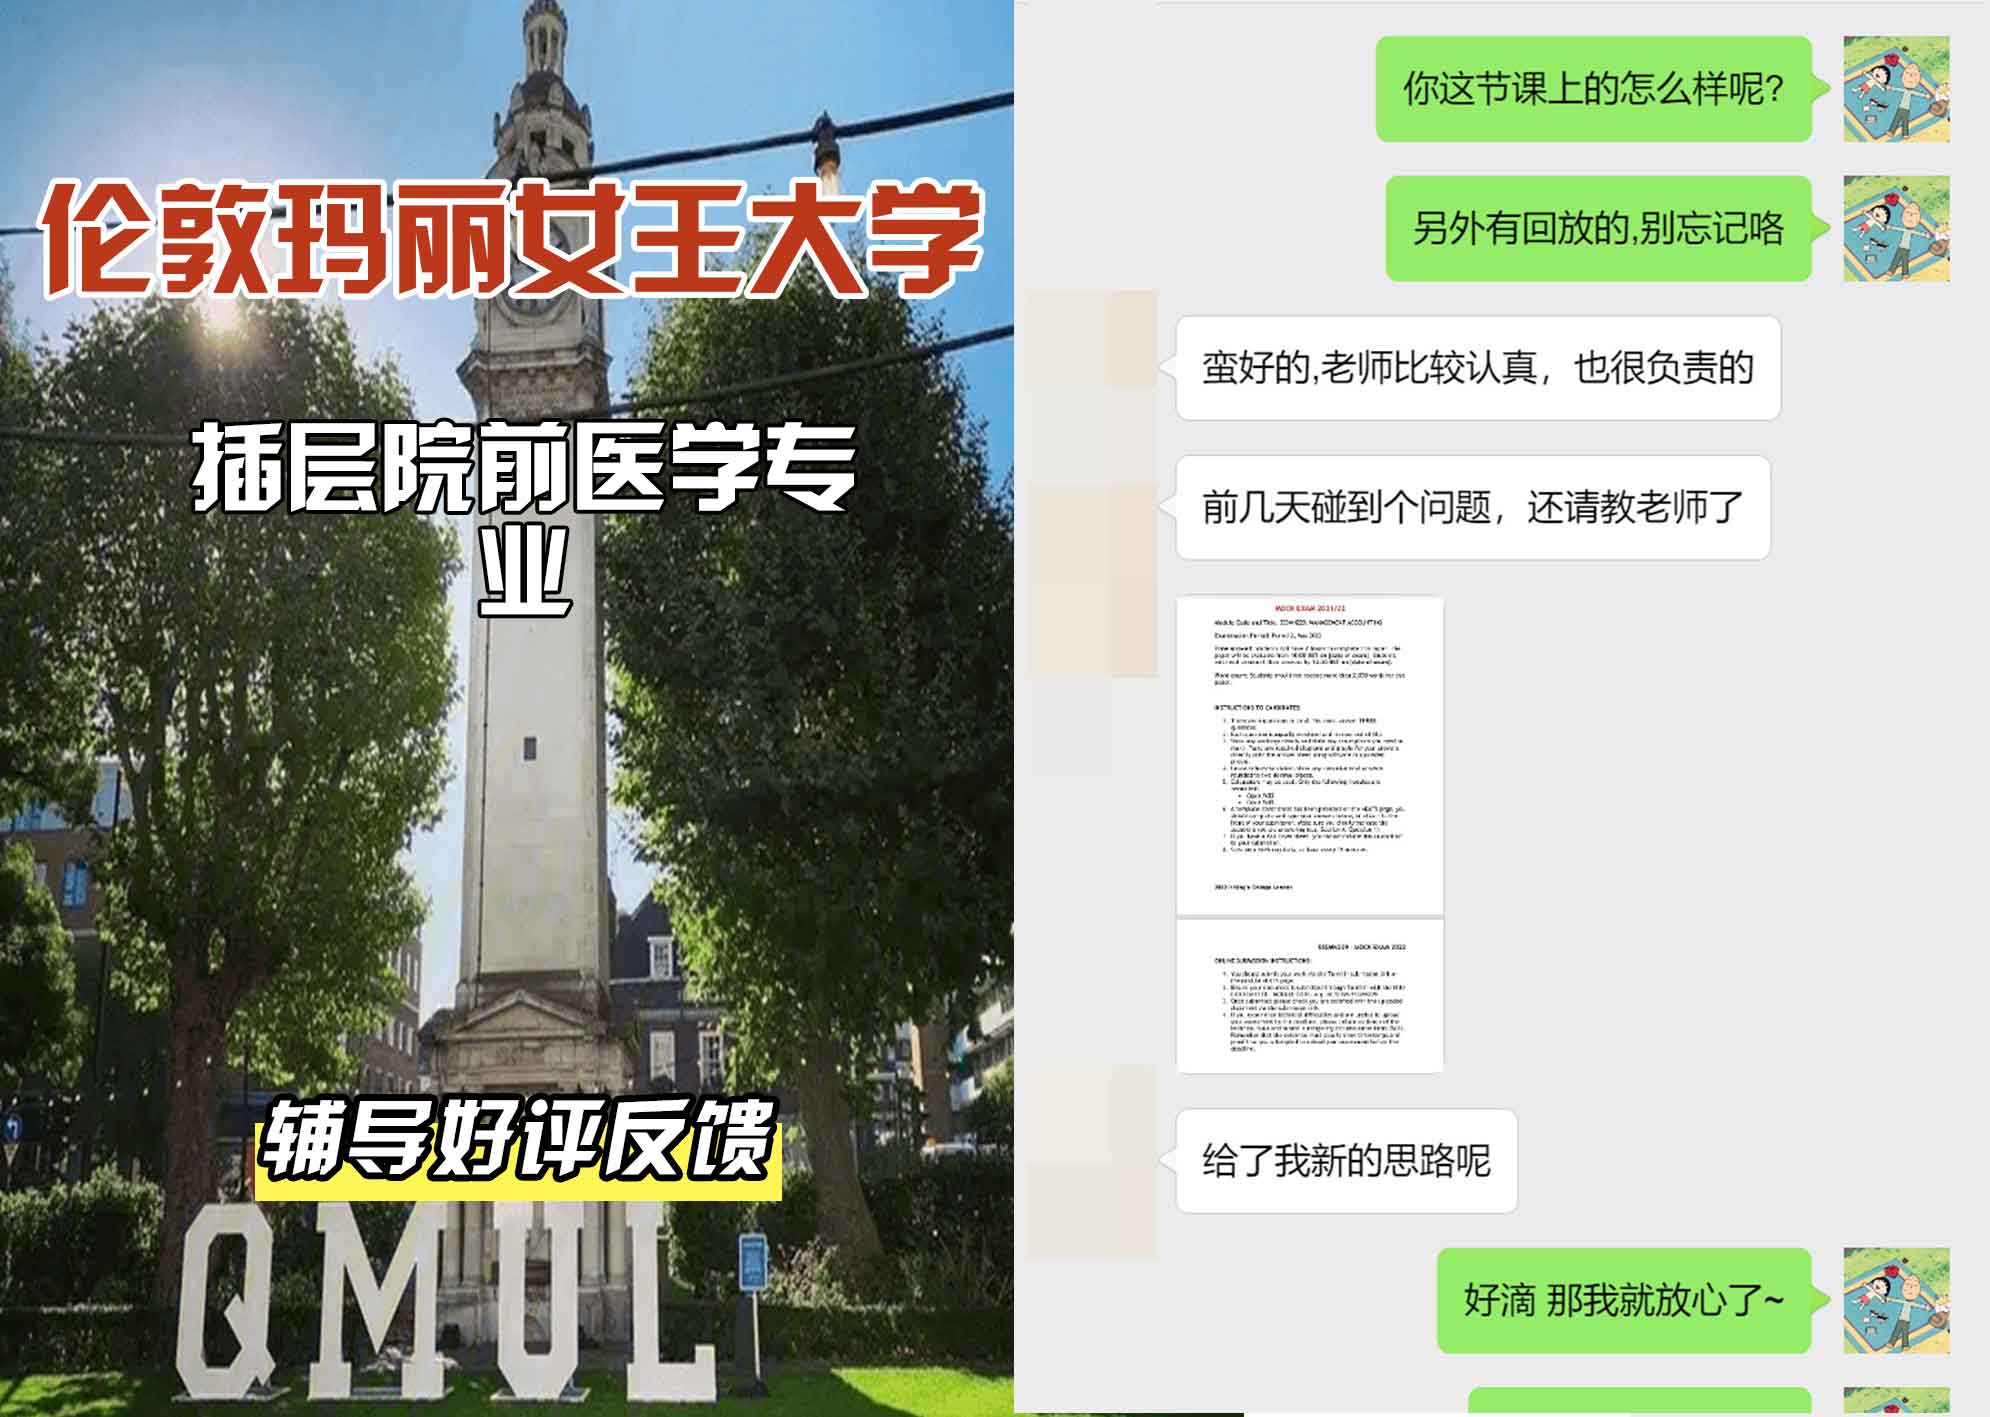
Task: Click the MOCK EXAM 2021/22 red title on document
Action: click(1310, 610)
